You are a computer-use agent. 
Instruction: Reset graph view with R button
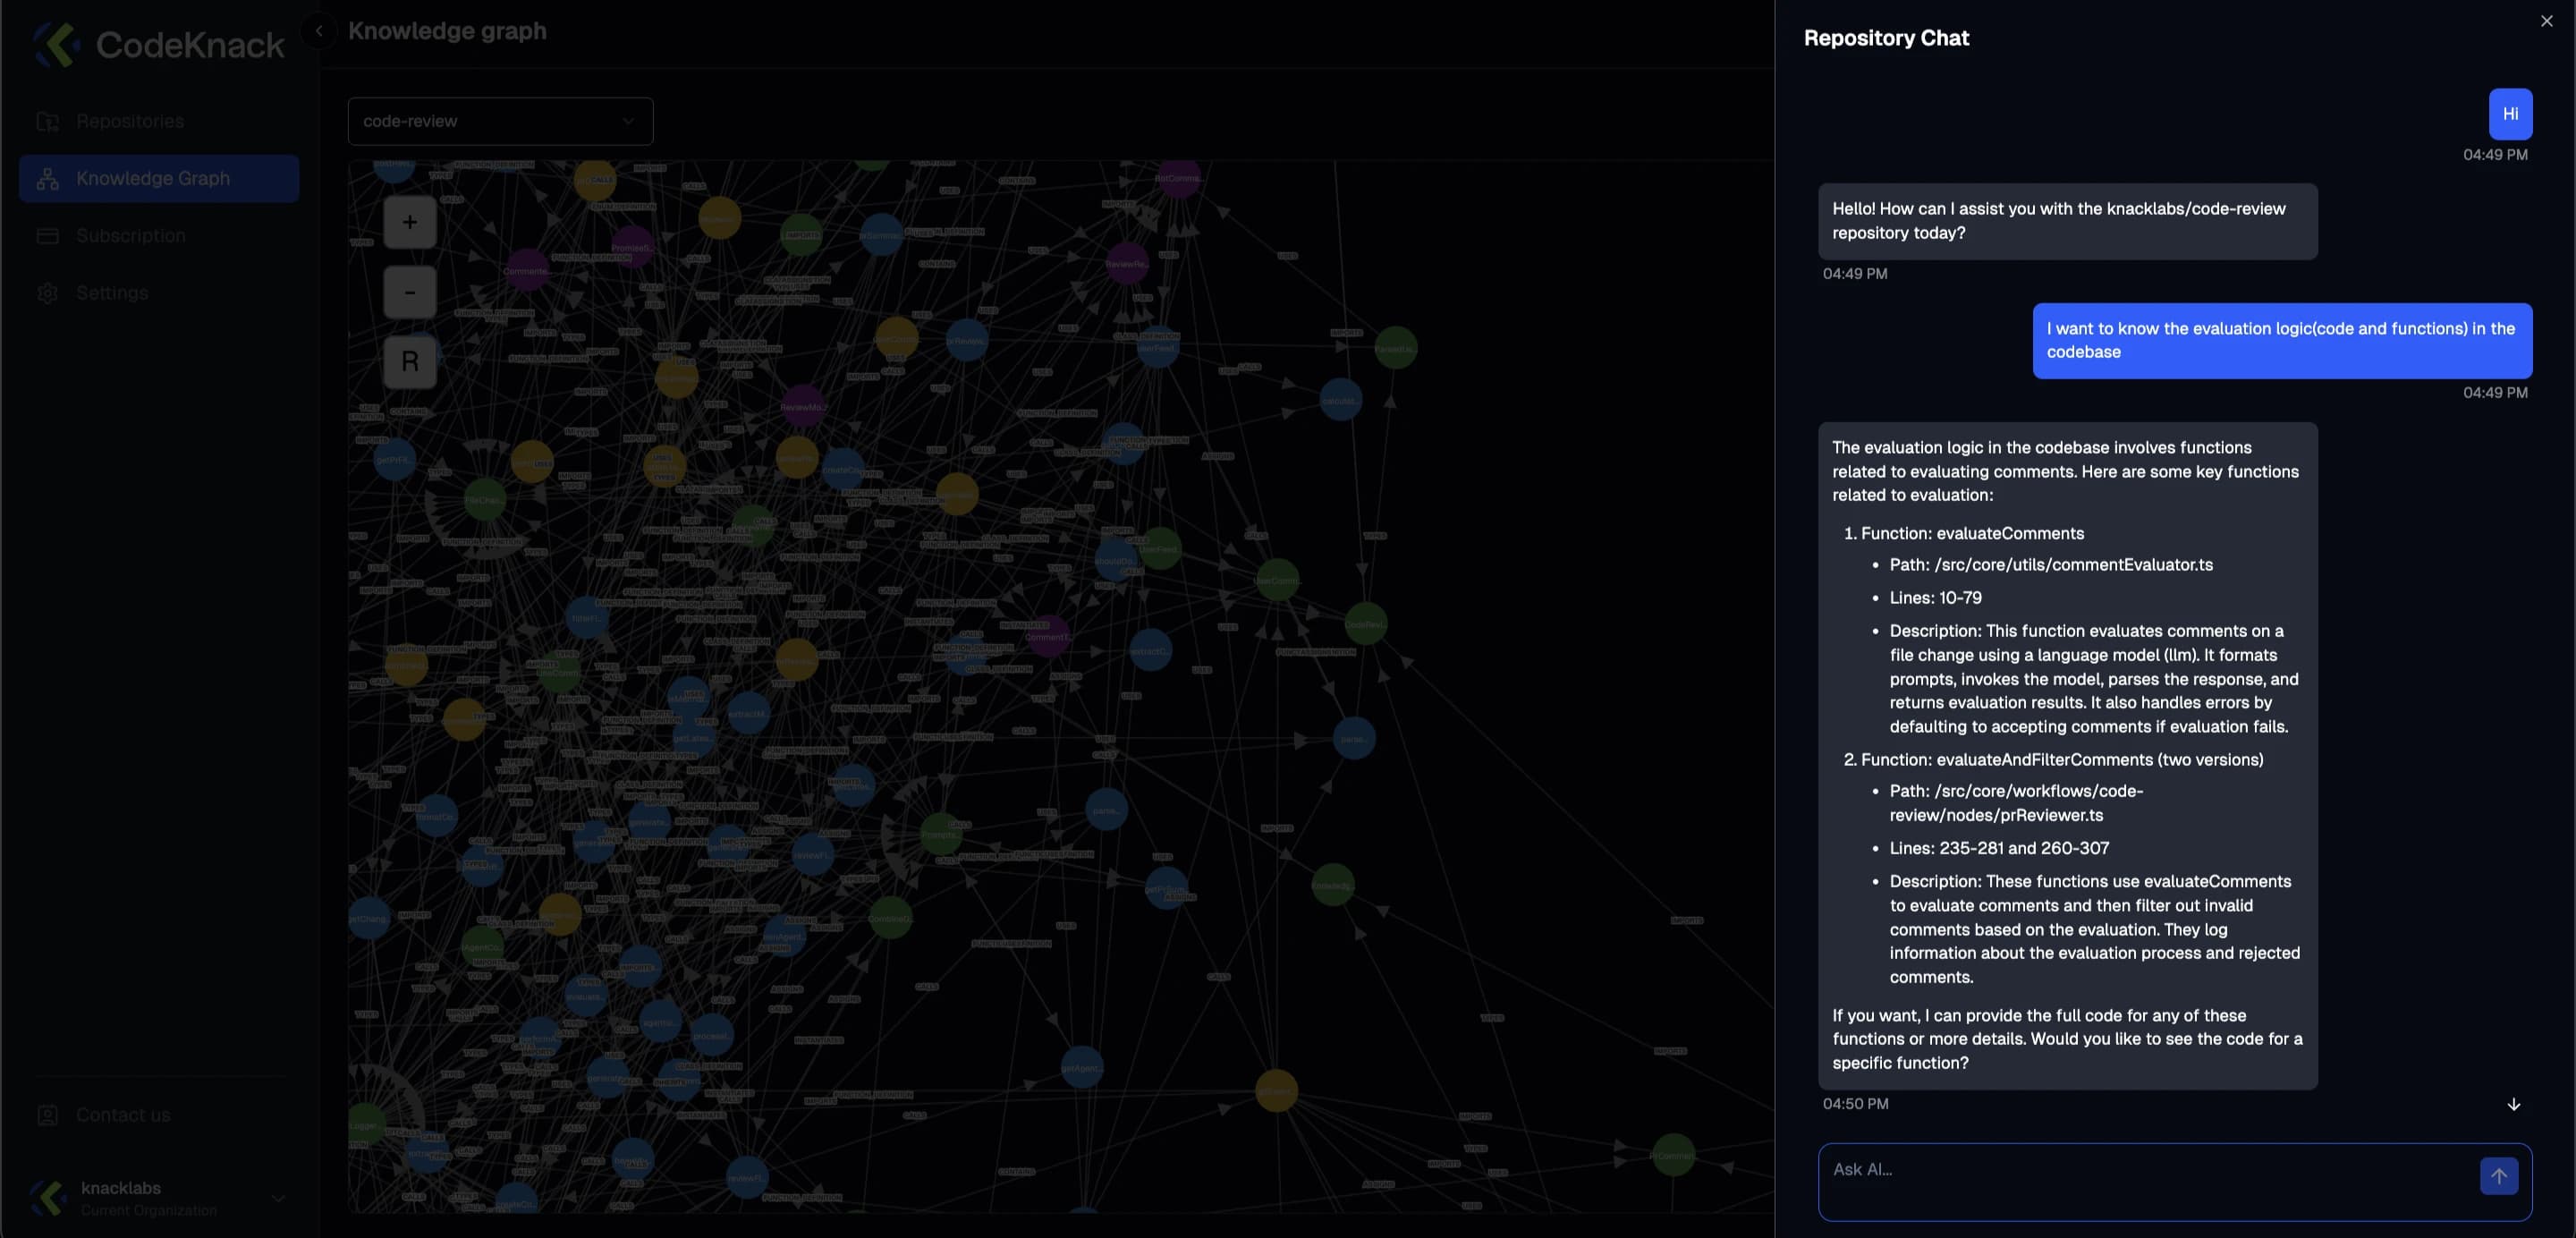tap(409, 362)
